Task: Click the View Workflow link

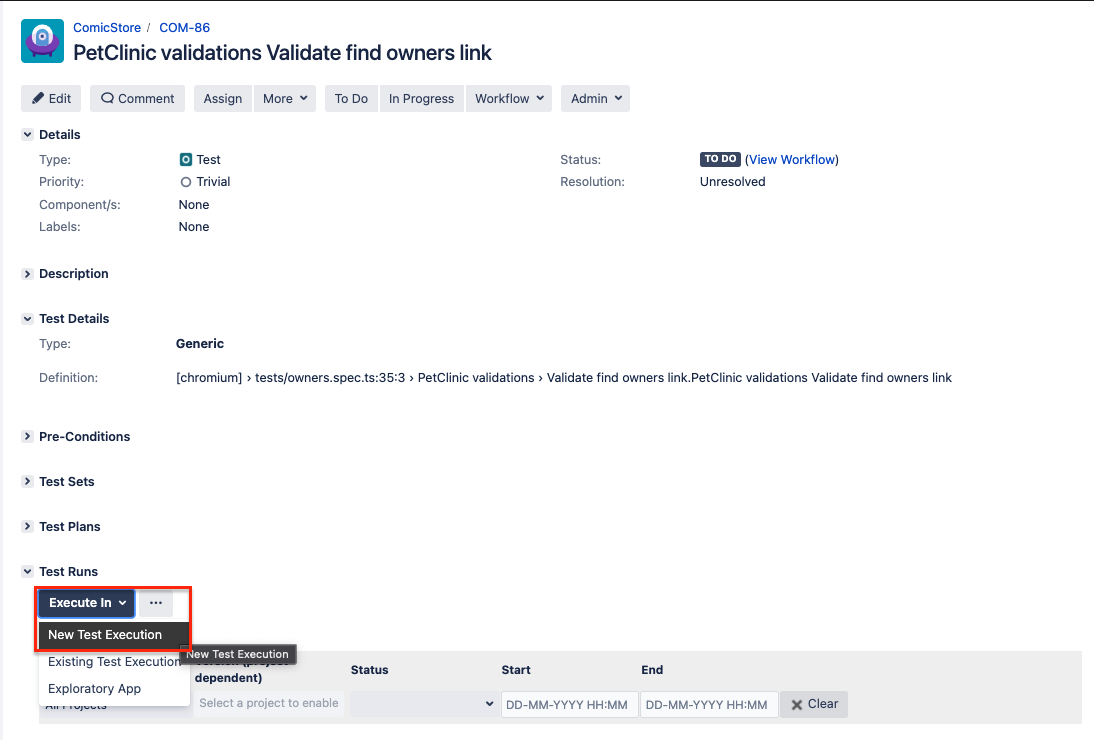Action: click(792, 160)
